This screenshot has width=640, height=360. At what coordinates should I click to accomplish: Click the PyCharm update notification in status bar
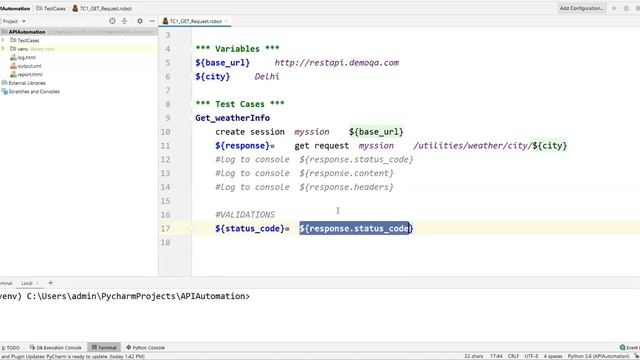[x=73, y=357]
